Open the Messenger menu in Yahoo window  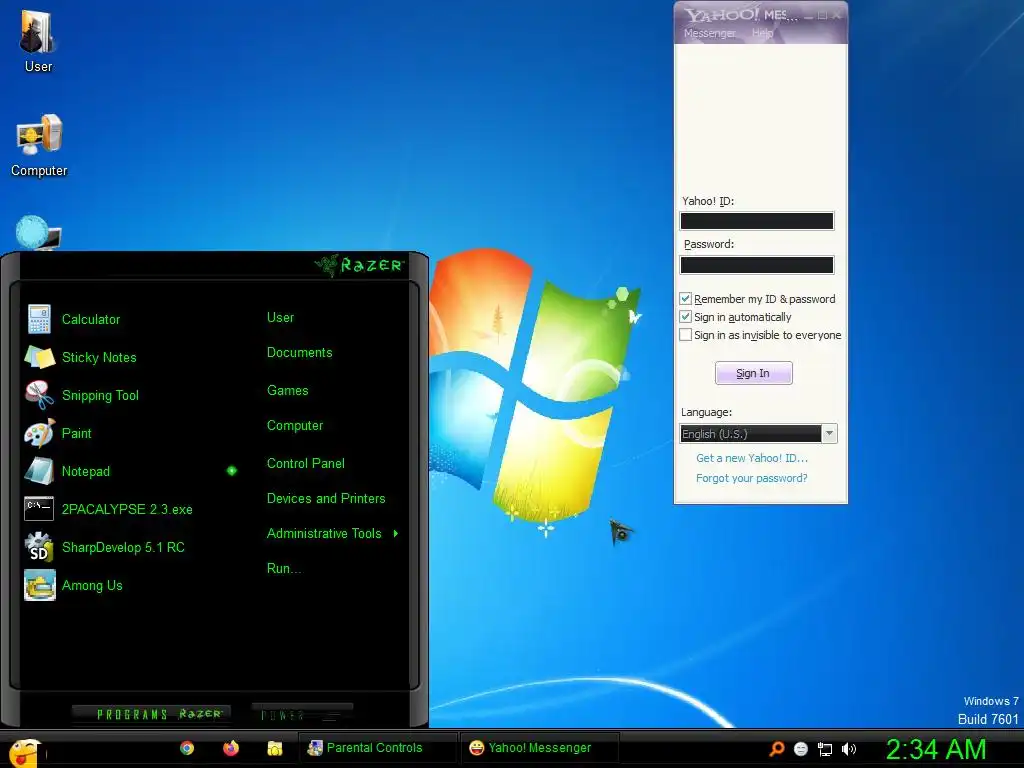[x=709, y=33]
